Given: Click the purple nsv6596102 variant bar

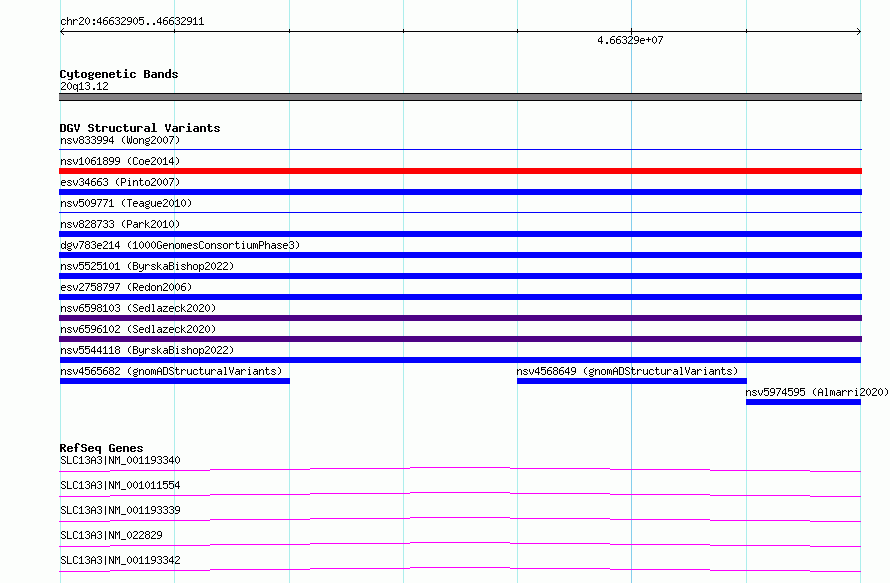Looking at the screenshot, I should click(x=460, y=339).
